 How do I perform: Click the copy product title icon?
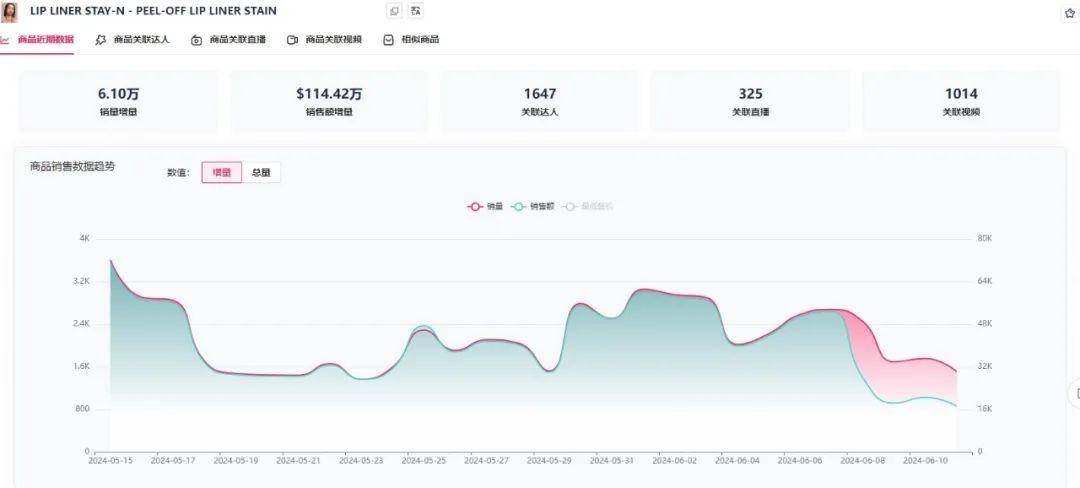395,11
